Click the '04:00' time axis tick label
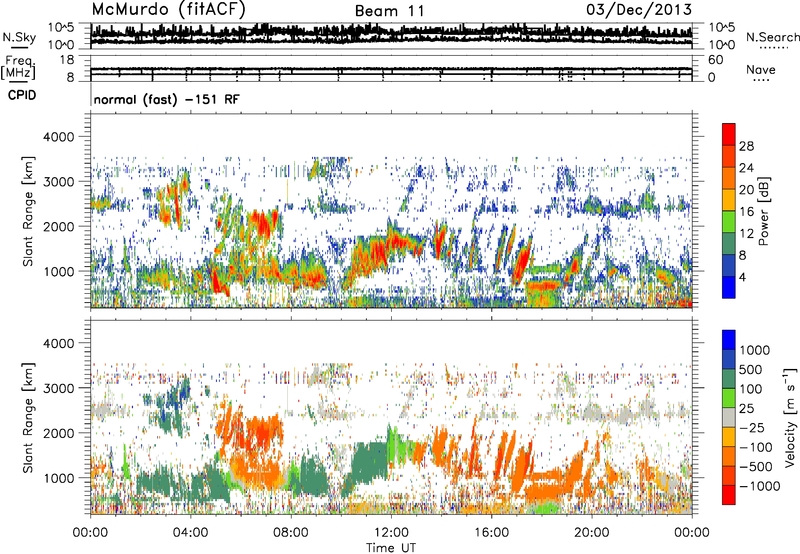Viewport: 800px width, 554px height. point(190,533)
